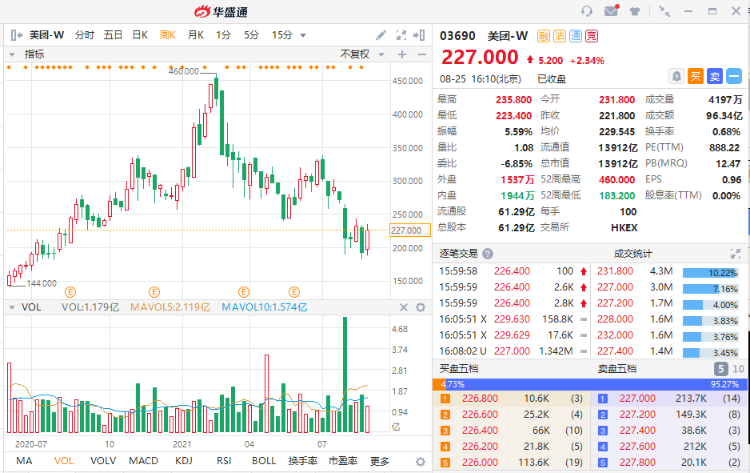This screenshot has height=473, width=750.
Task: Open help question mark beside 逐笔交易
Action: coord(487,254)
